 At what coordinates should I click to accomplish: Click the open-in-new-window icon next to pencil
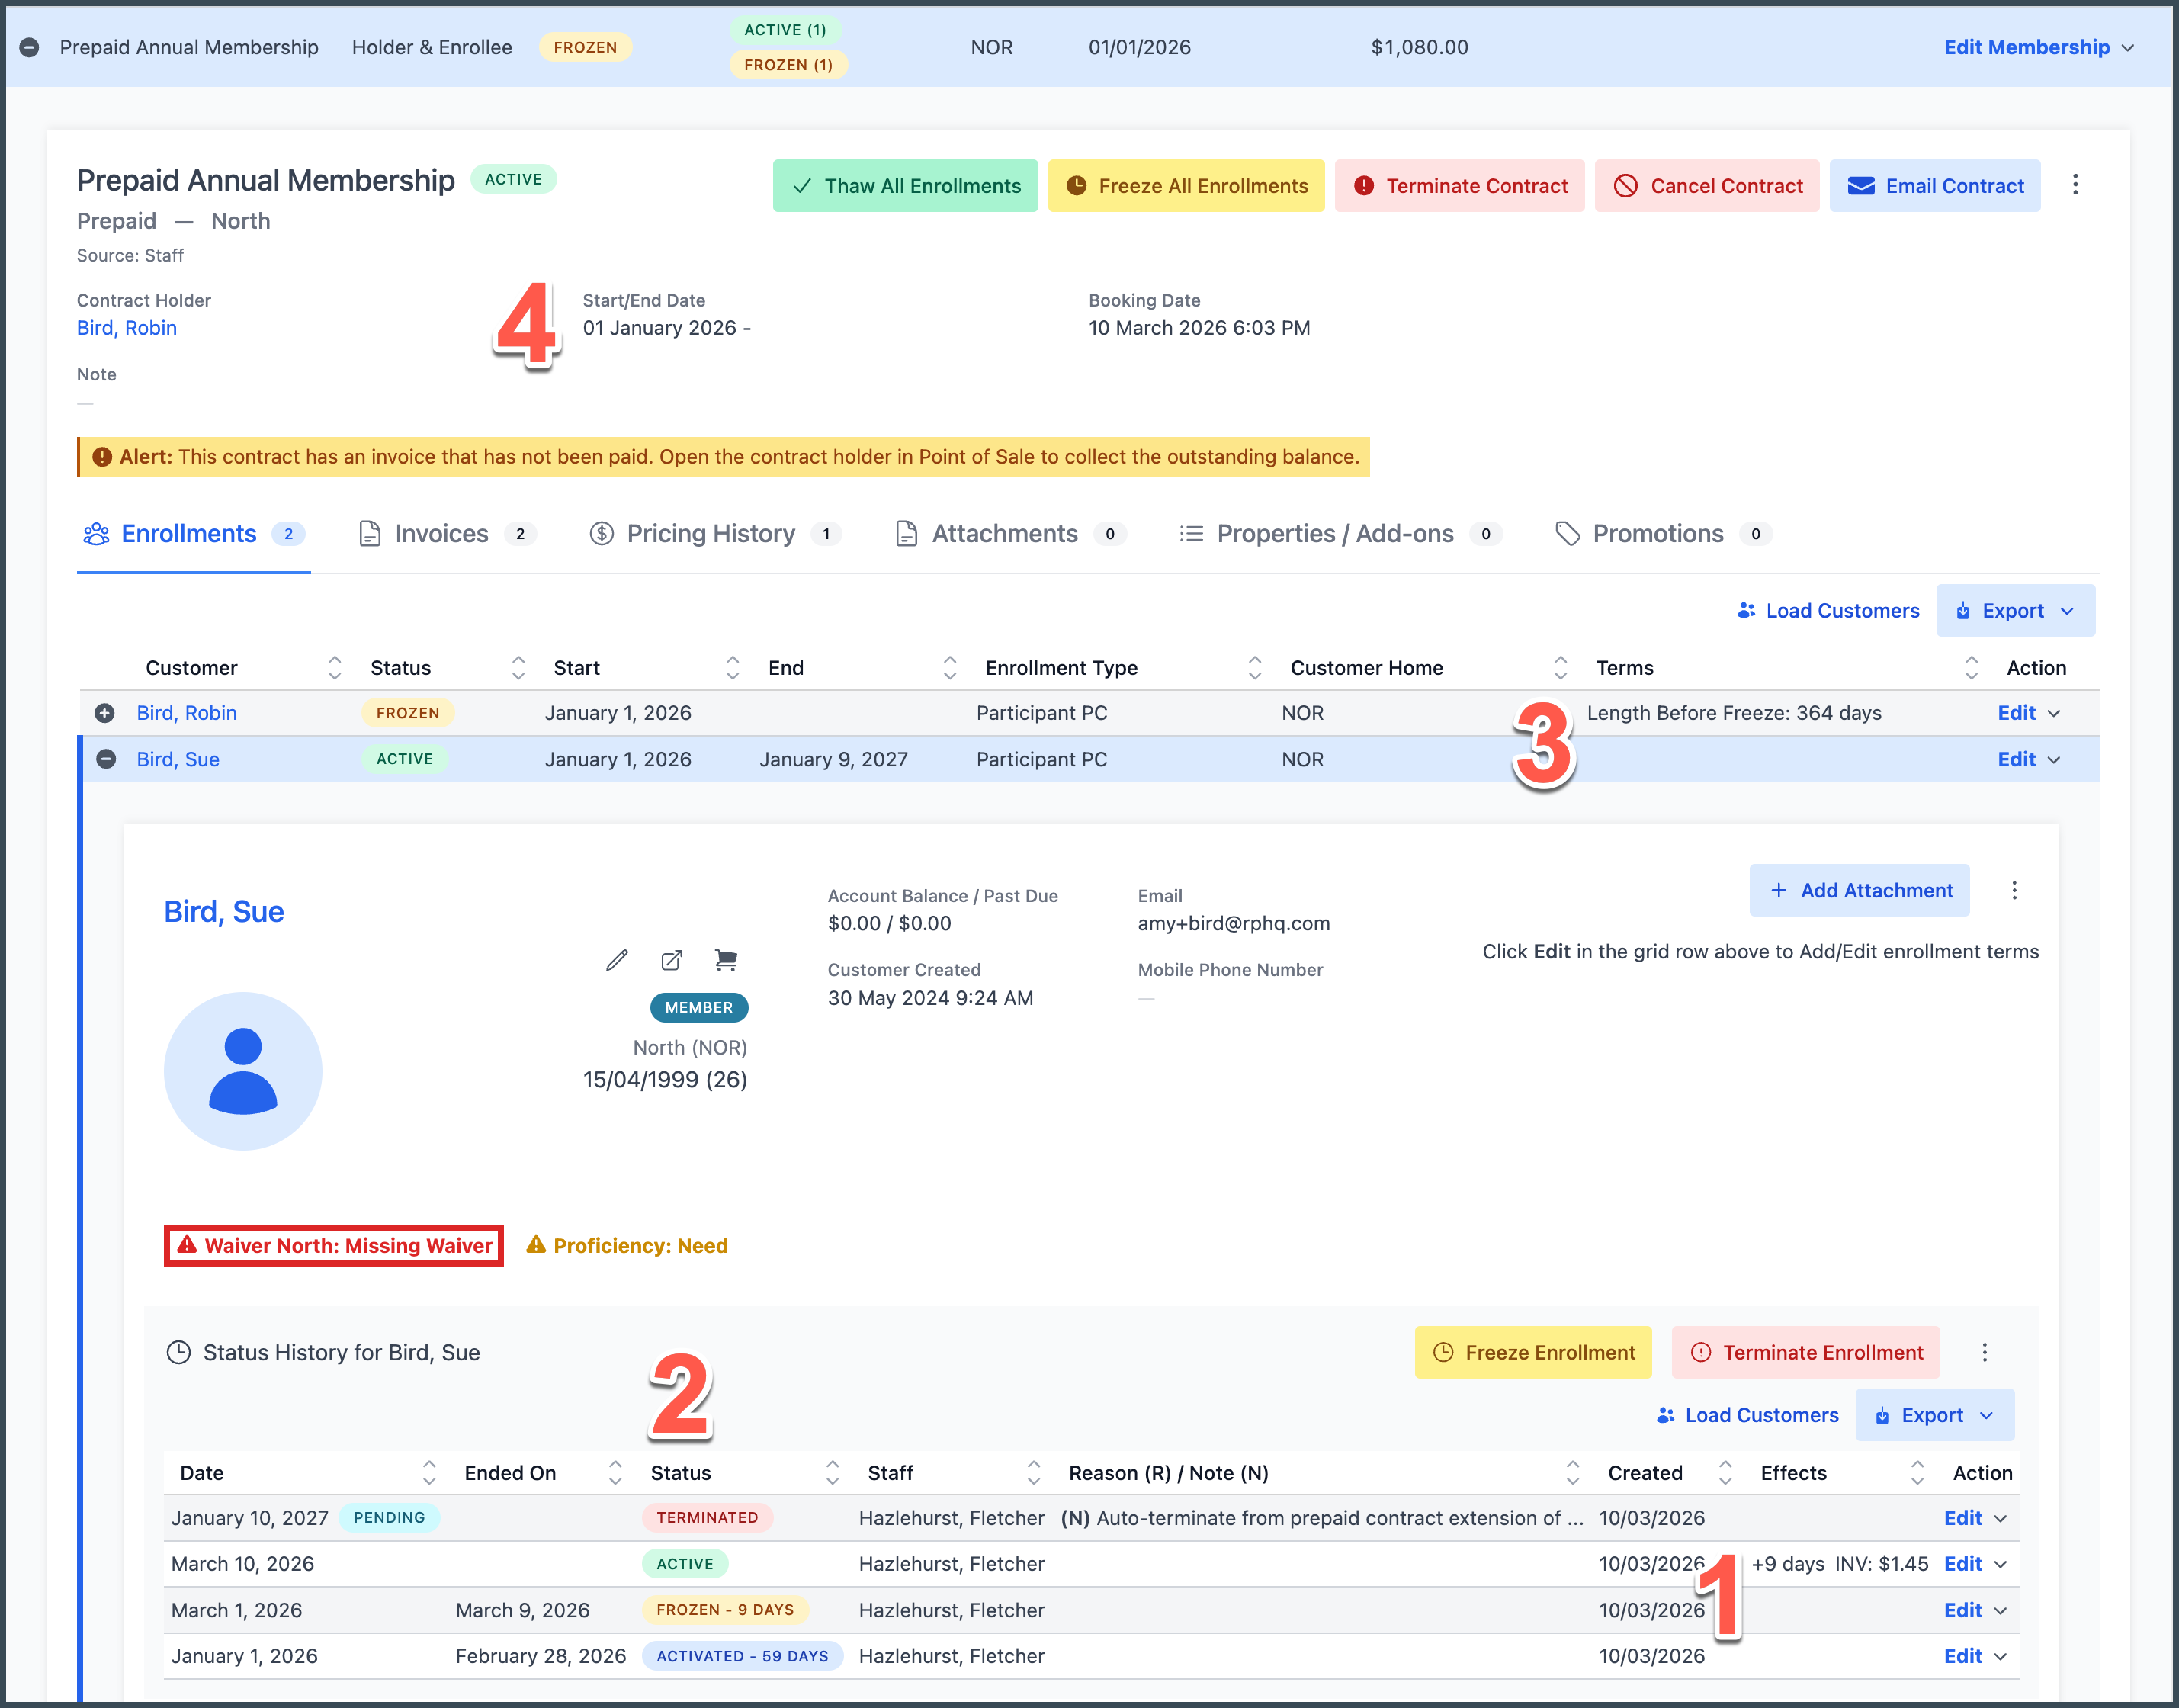(672, 960)
